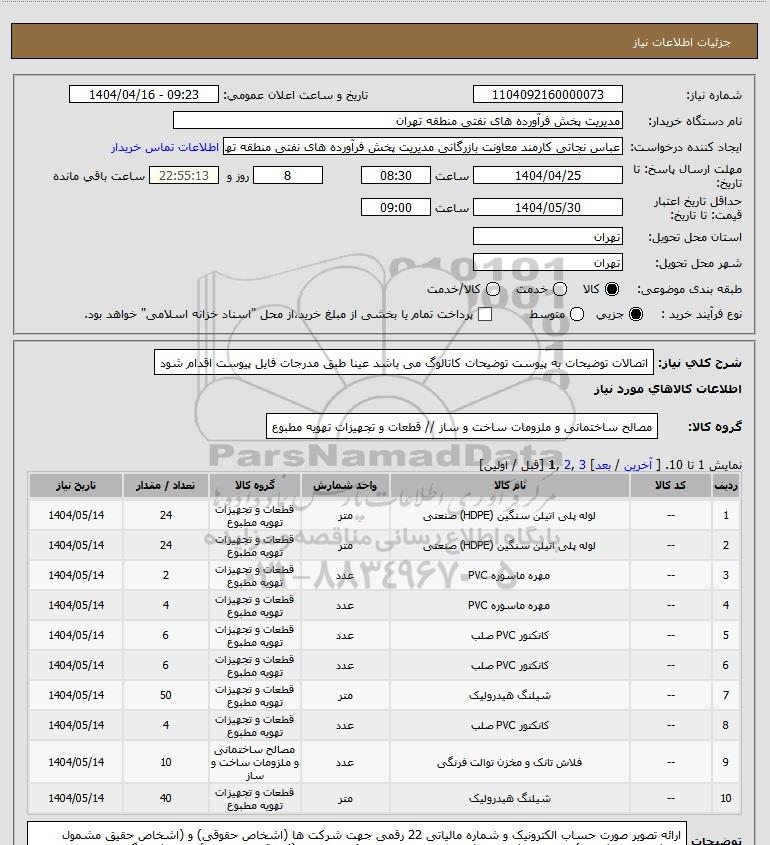Select the خدمت radio button
This screenshot has height=845, width=770.
560,289
